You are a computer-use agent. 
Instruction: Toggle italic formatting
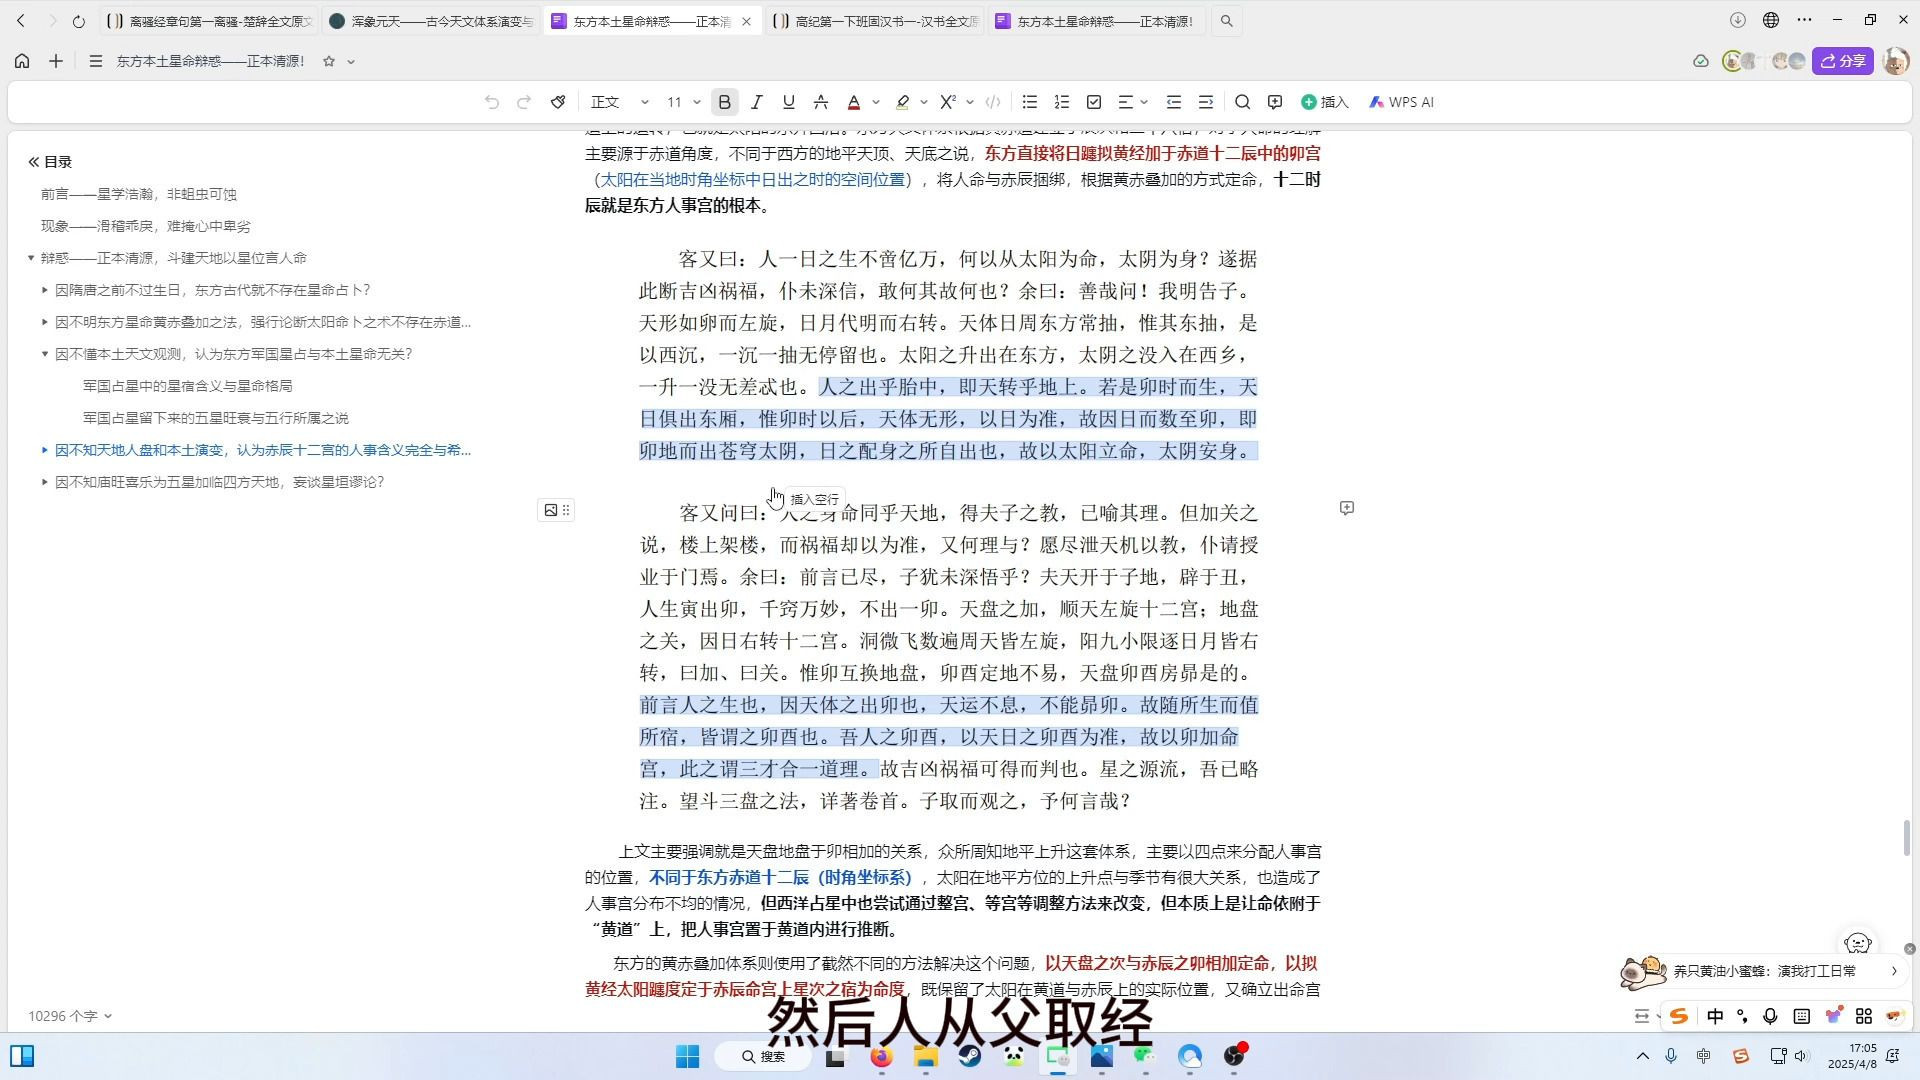[757, 101]
